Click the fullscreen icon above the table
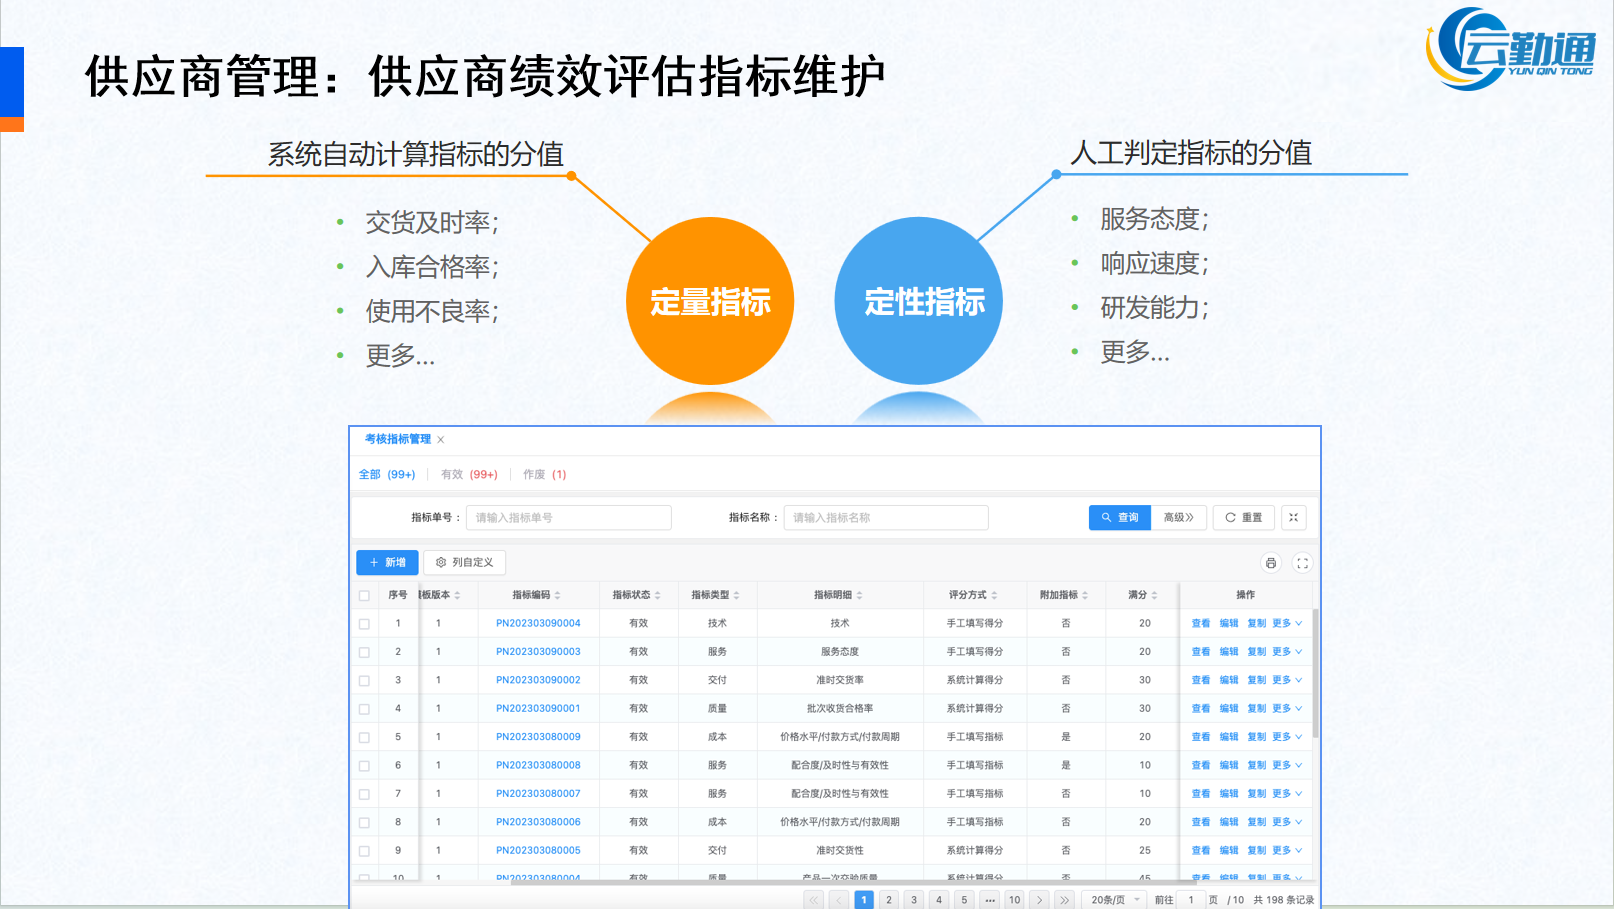 (1302, 563)
